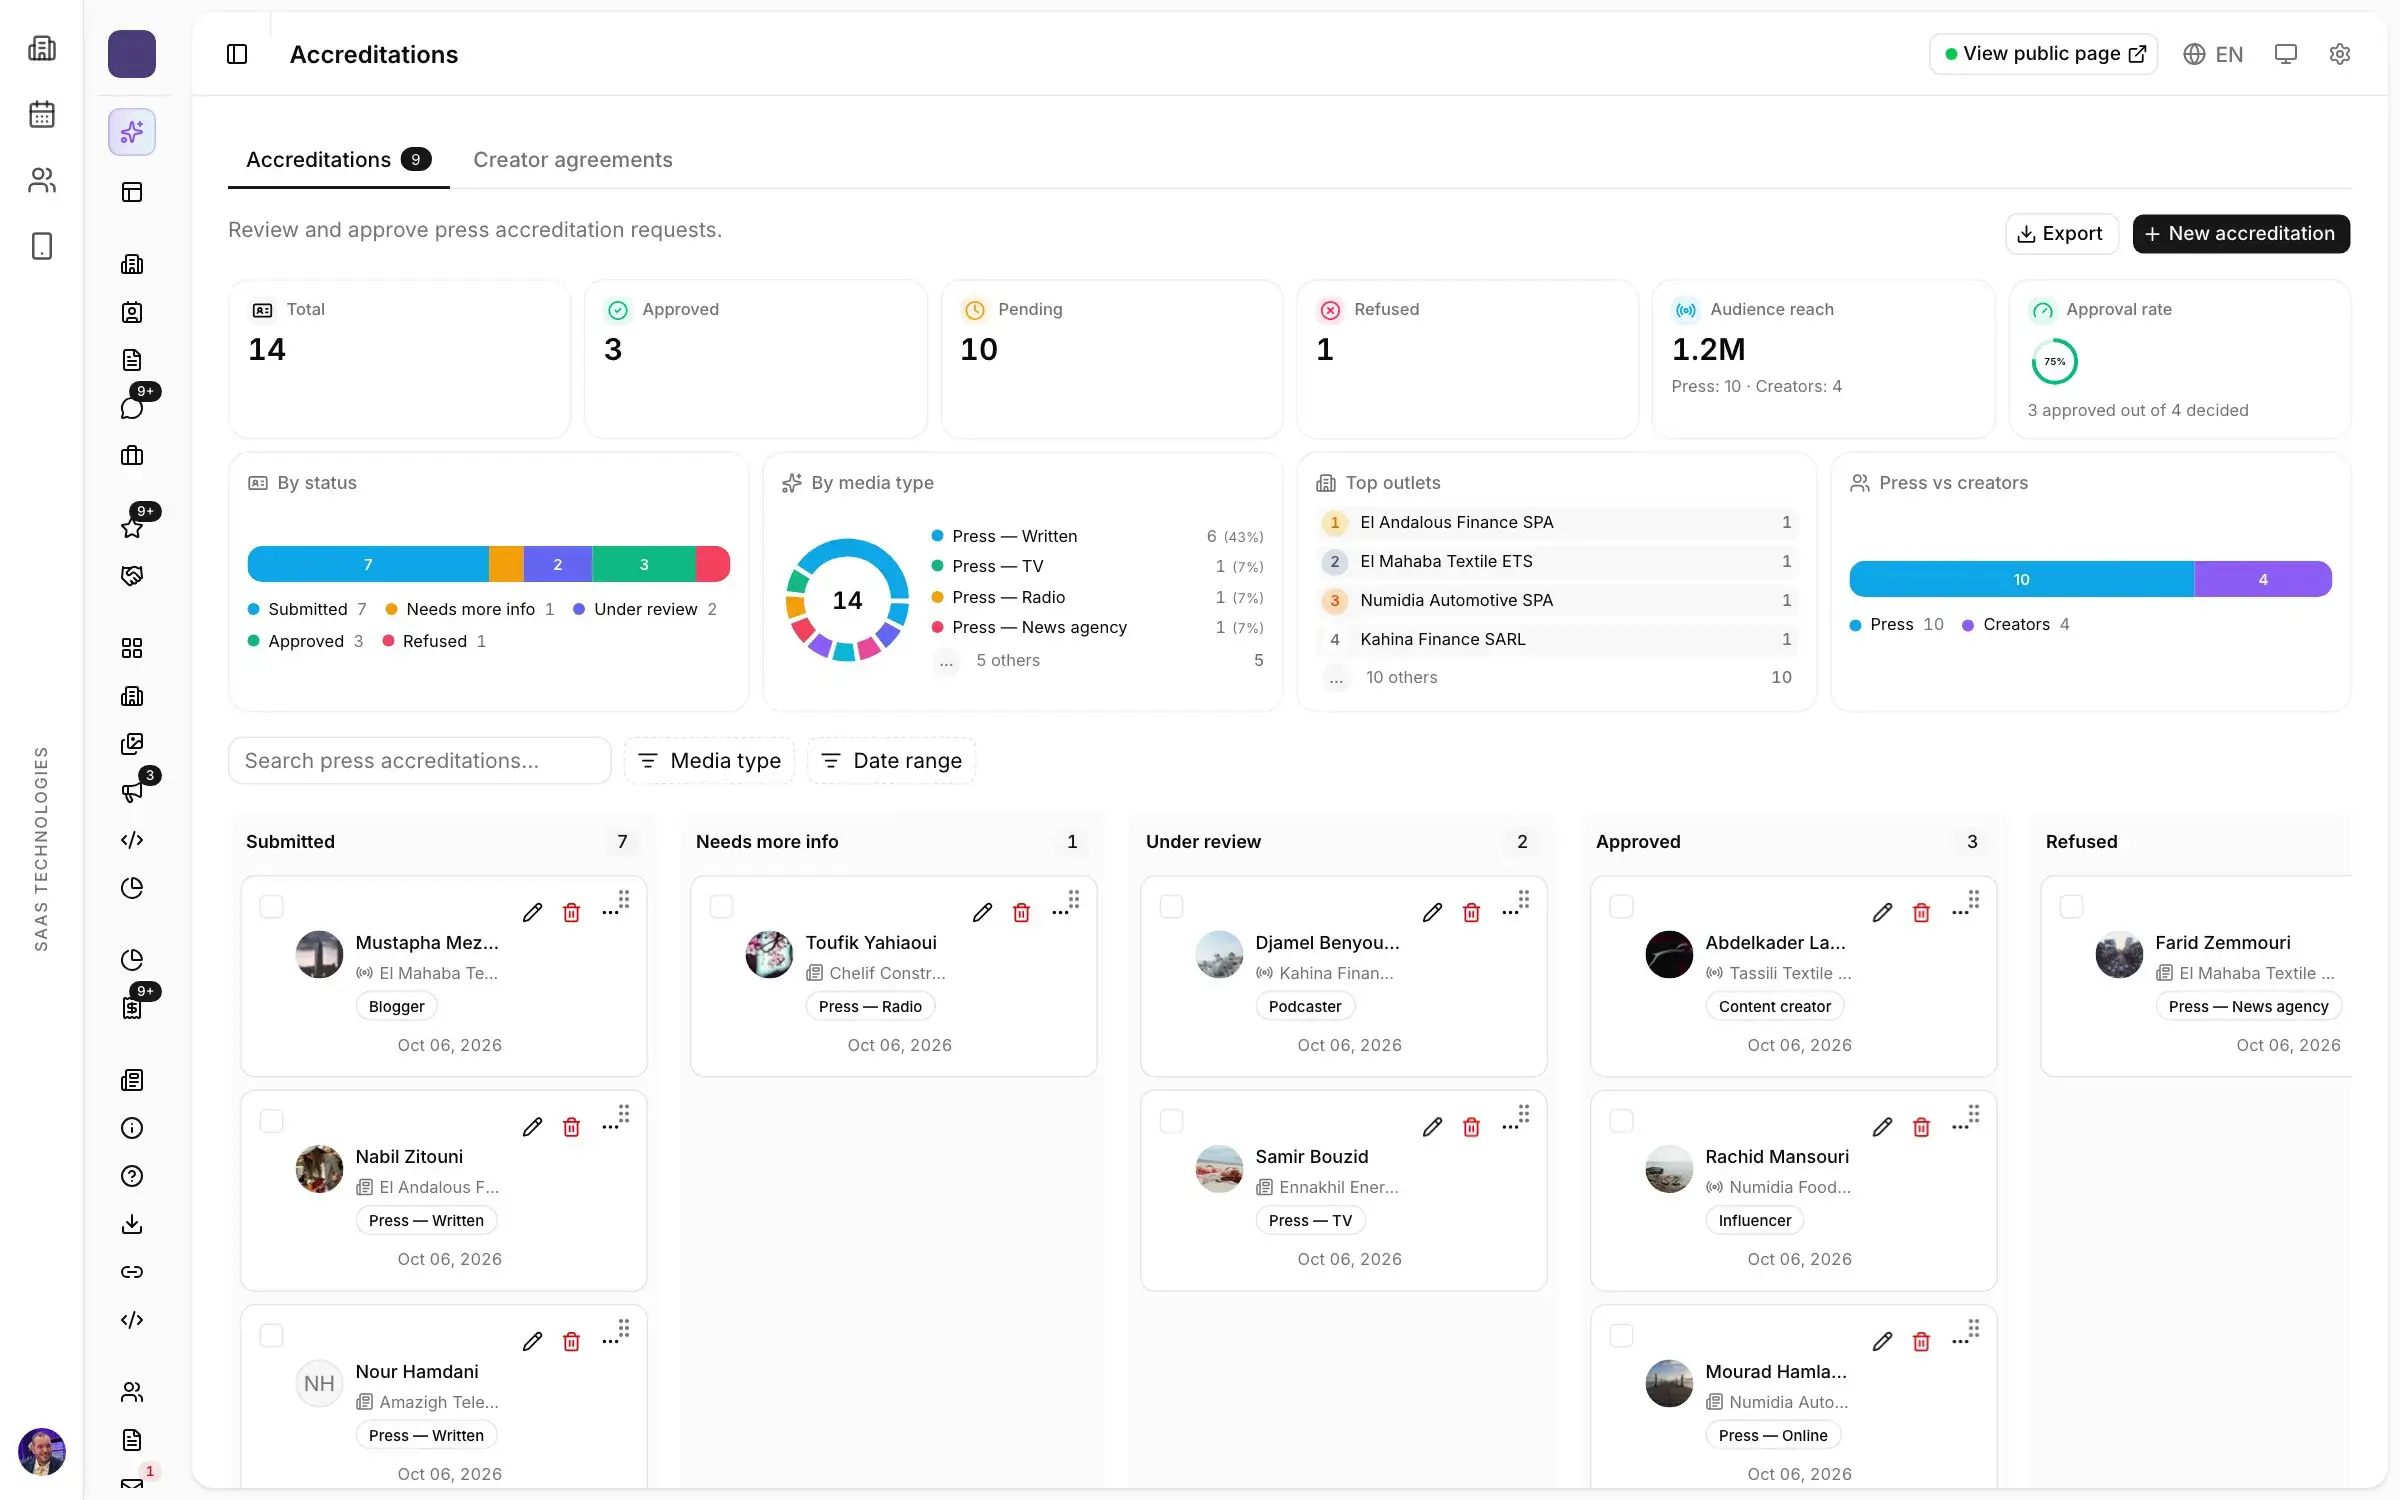This screenshot has height=1500, width=2400.
Task: Click blue Submitted segment in status bar
Action: click(368, 564)
